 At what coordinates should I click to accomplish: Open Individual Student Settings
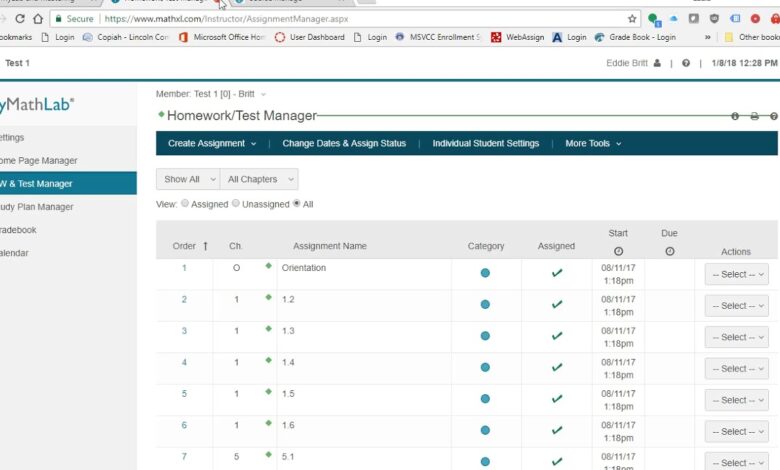click(486, 143)
